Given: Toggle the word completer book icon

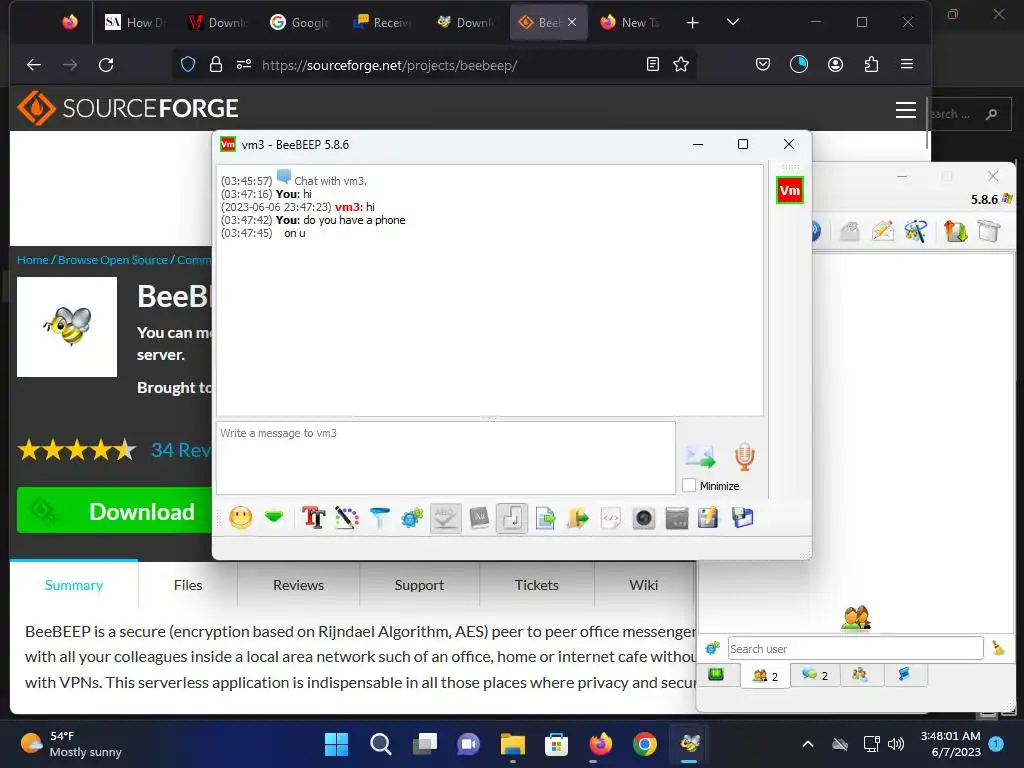Looking at the screenshot, I should pos(479,518).
